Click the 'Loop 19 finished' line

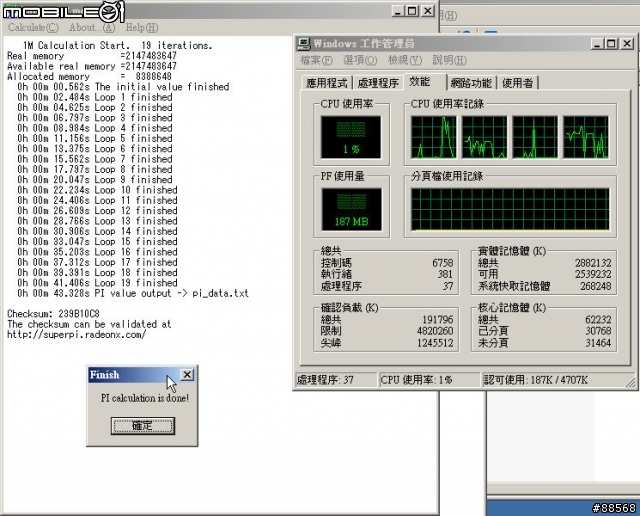(x=97, y=283)
